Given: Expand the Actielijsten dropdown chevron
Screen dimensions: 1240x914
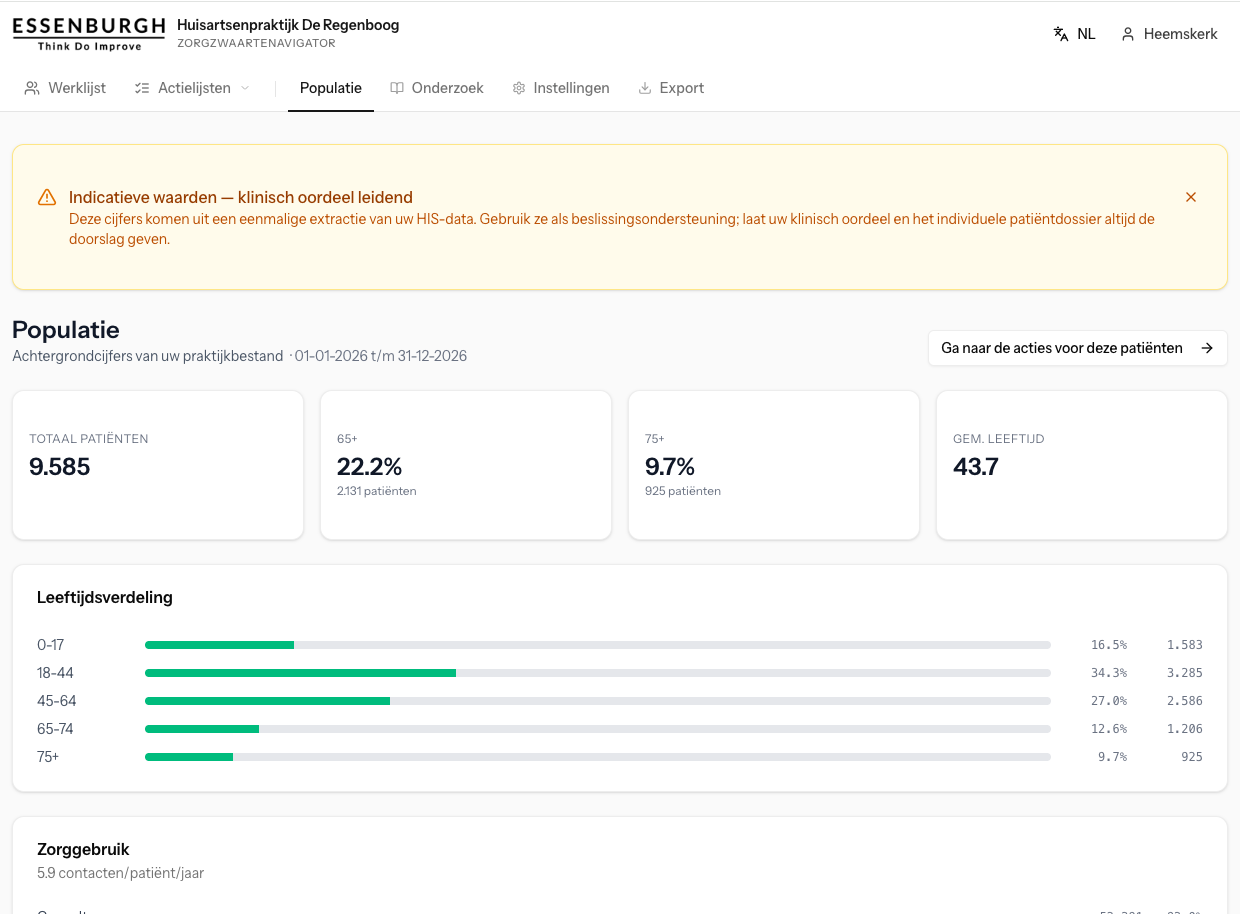Looking at the screenshot, I should [245, 88].
